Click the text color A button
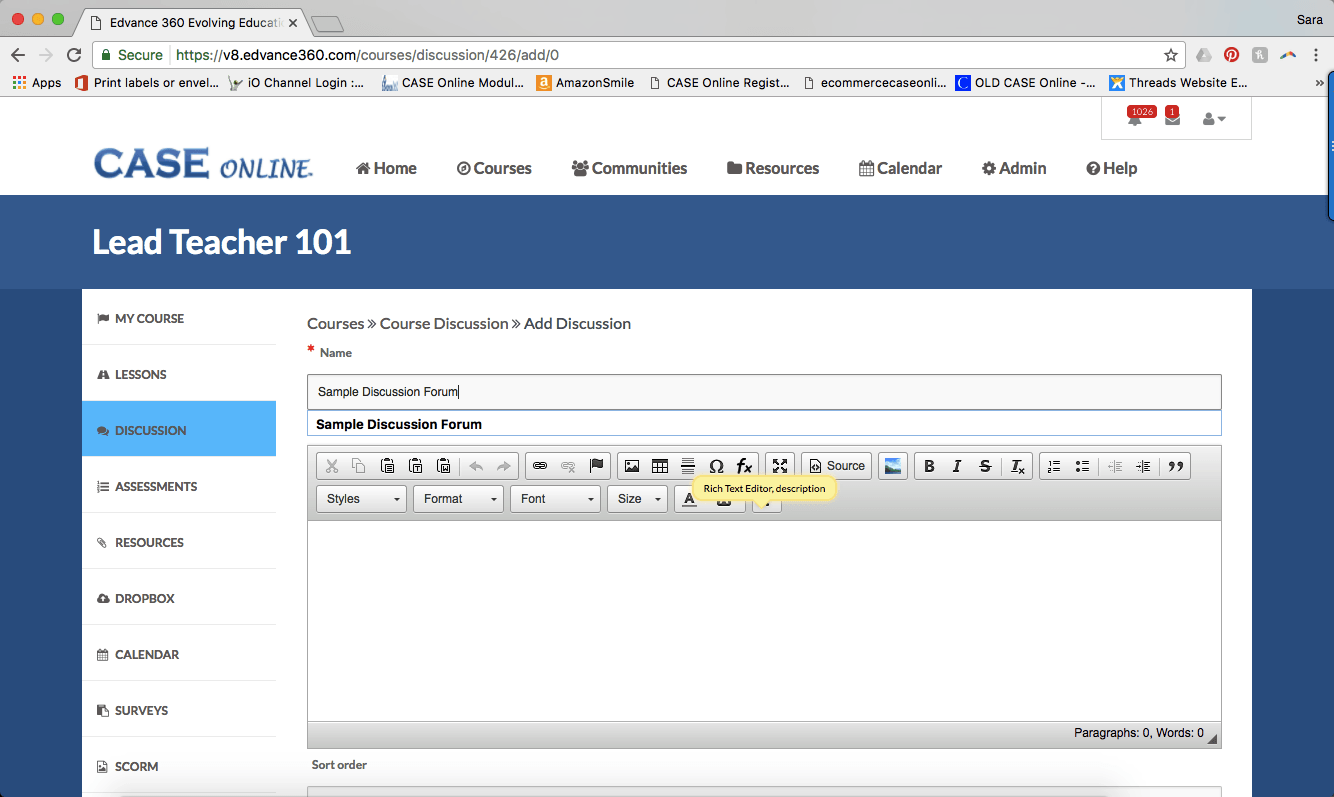 pyautogui.click(x=689, y=500)
